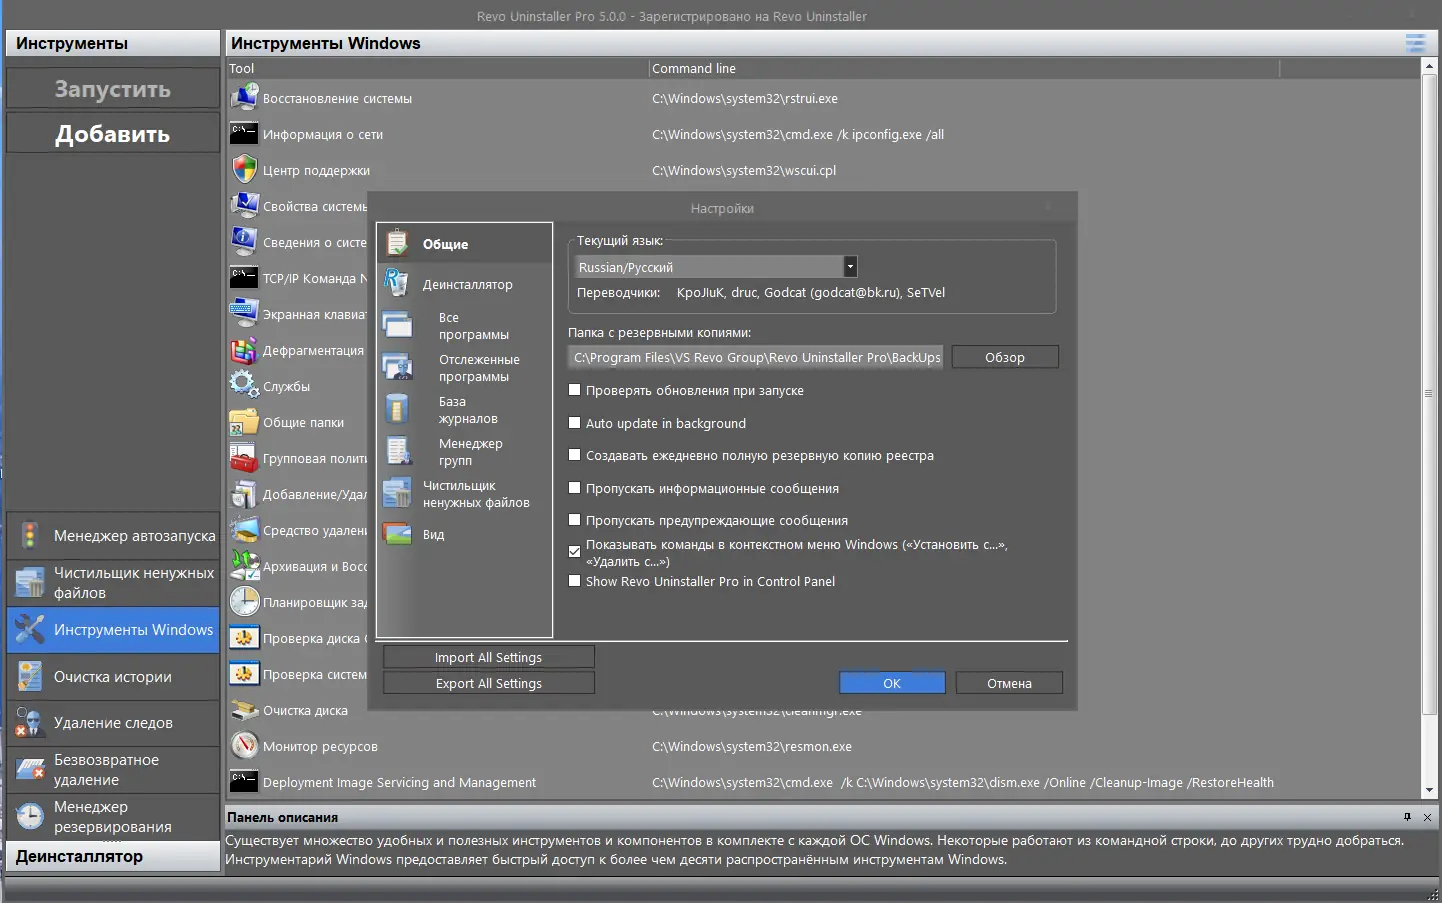Screen dimensions: 1442x903
Task: Open the Текущий язык language dropdown
Action: pos(850,267)
